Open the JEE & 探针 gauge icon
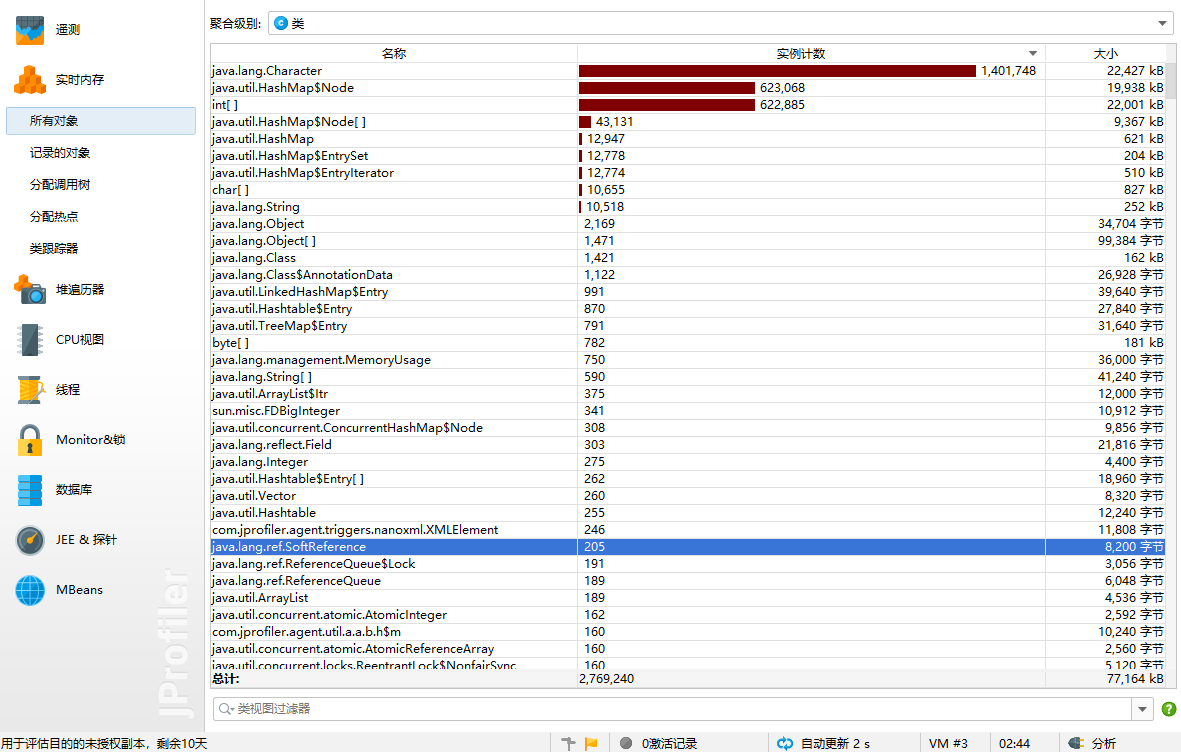The image size is (1181, 752). tap(30, 540)
